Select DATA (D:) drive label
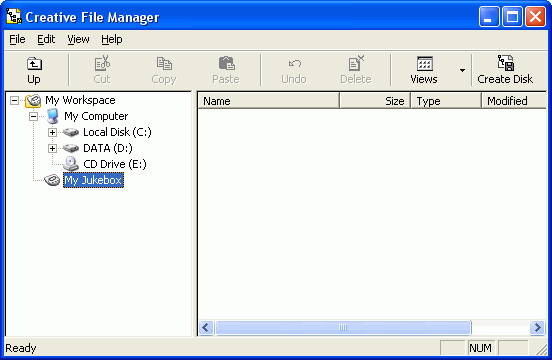The height and width of the screenshot is (360, 552). coord(108,148)
